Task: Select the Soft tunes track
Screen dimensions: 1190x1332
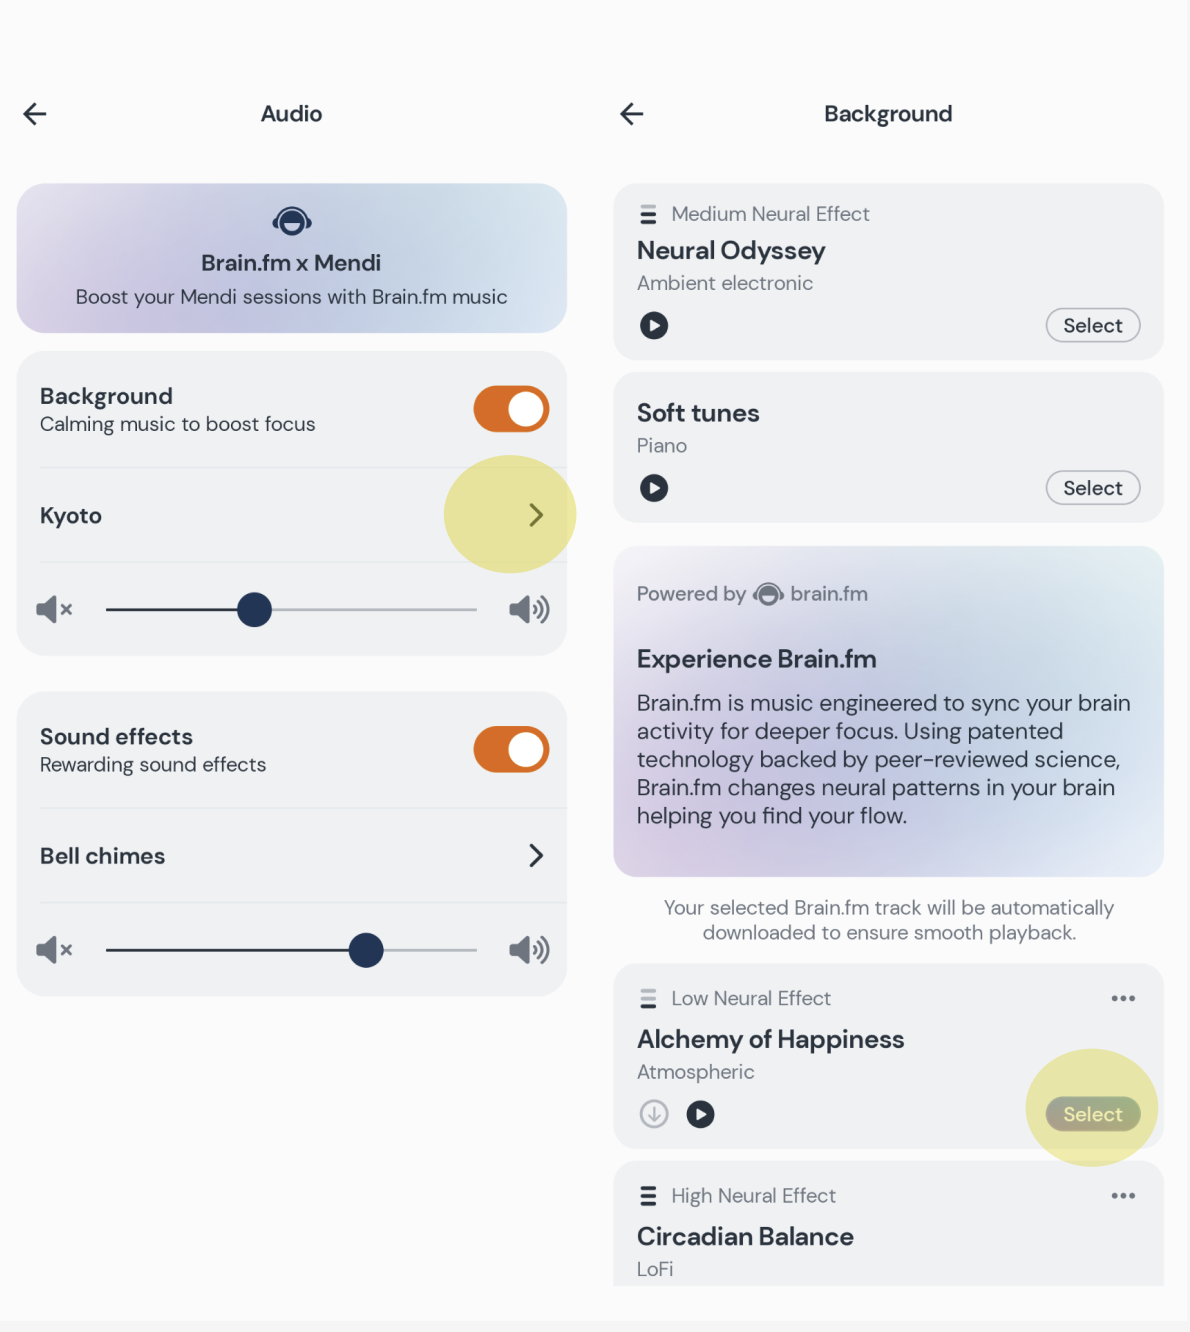Action: pyautogui.click(x=1092, y=488)
